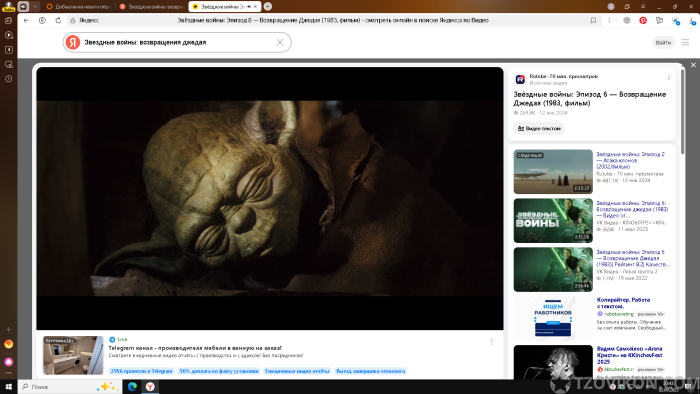Go back with the browser back arrow
The width and height of the screenshot is (700, 394).
click(26, 21)
